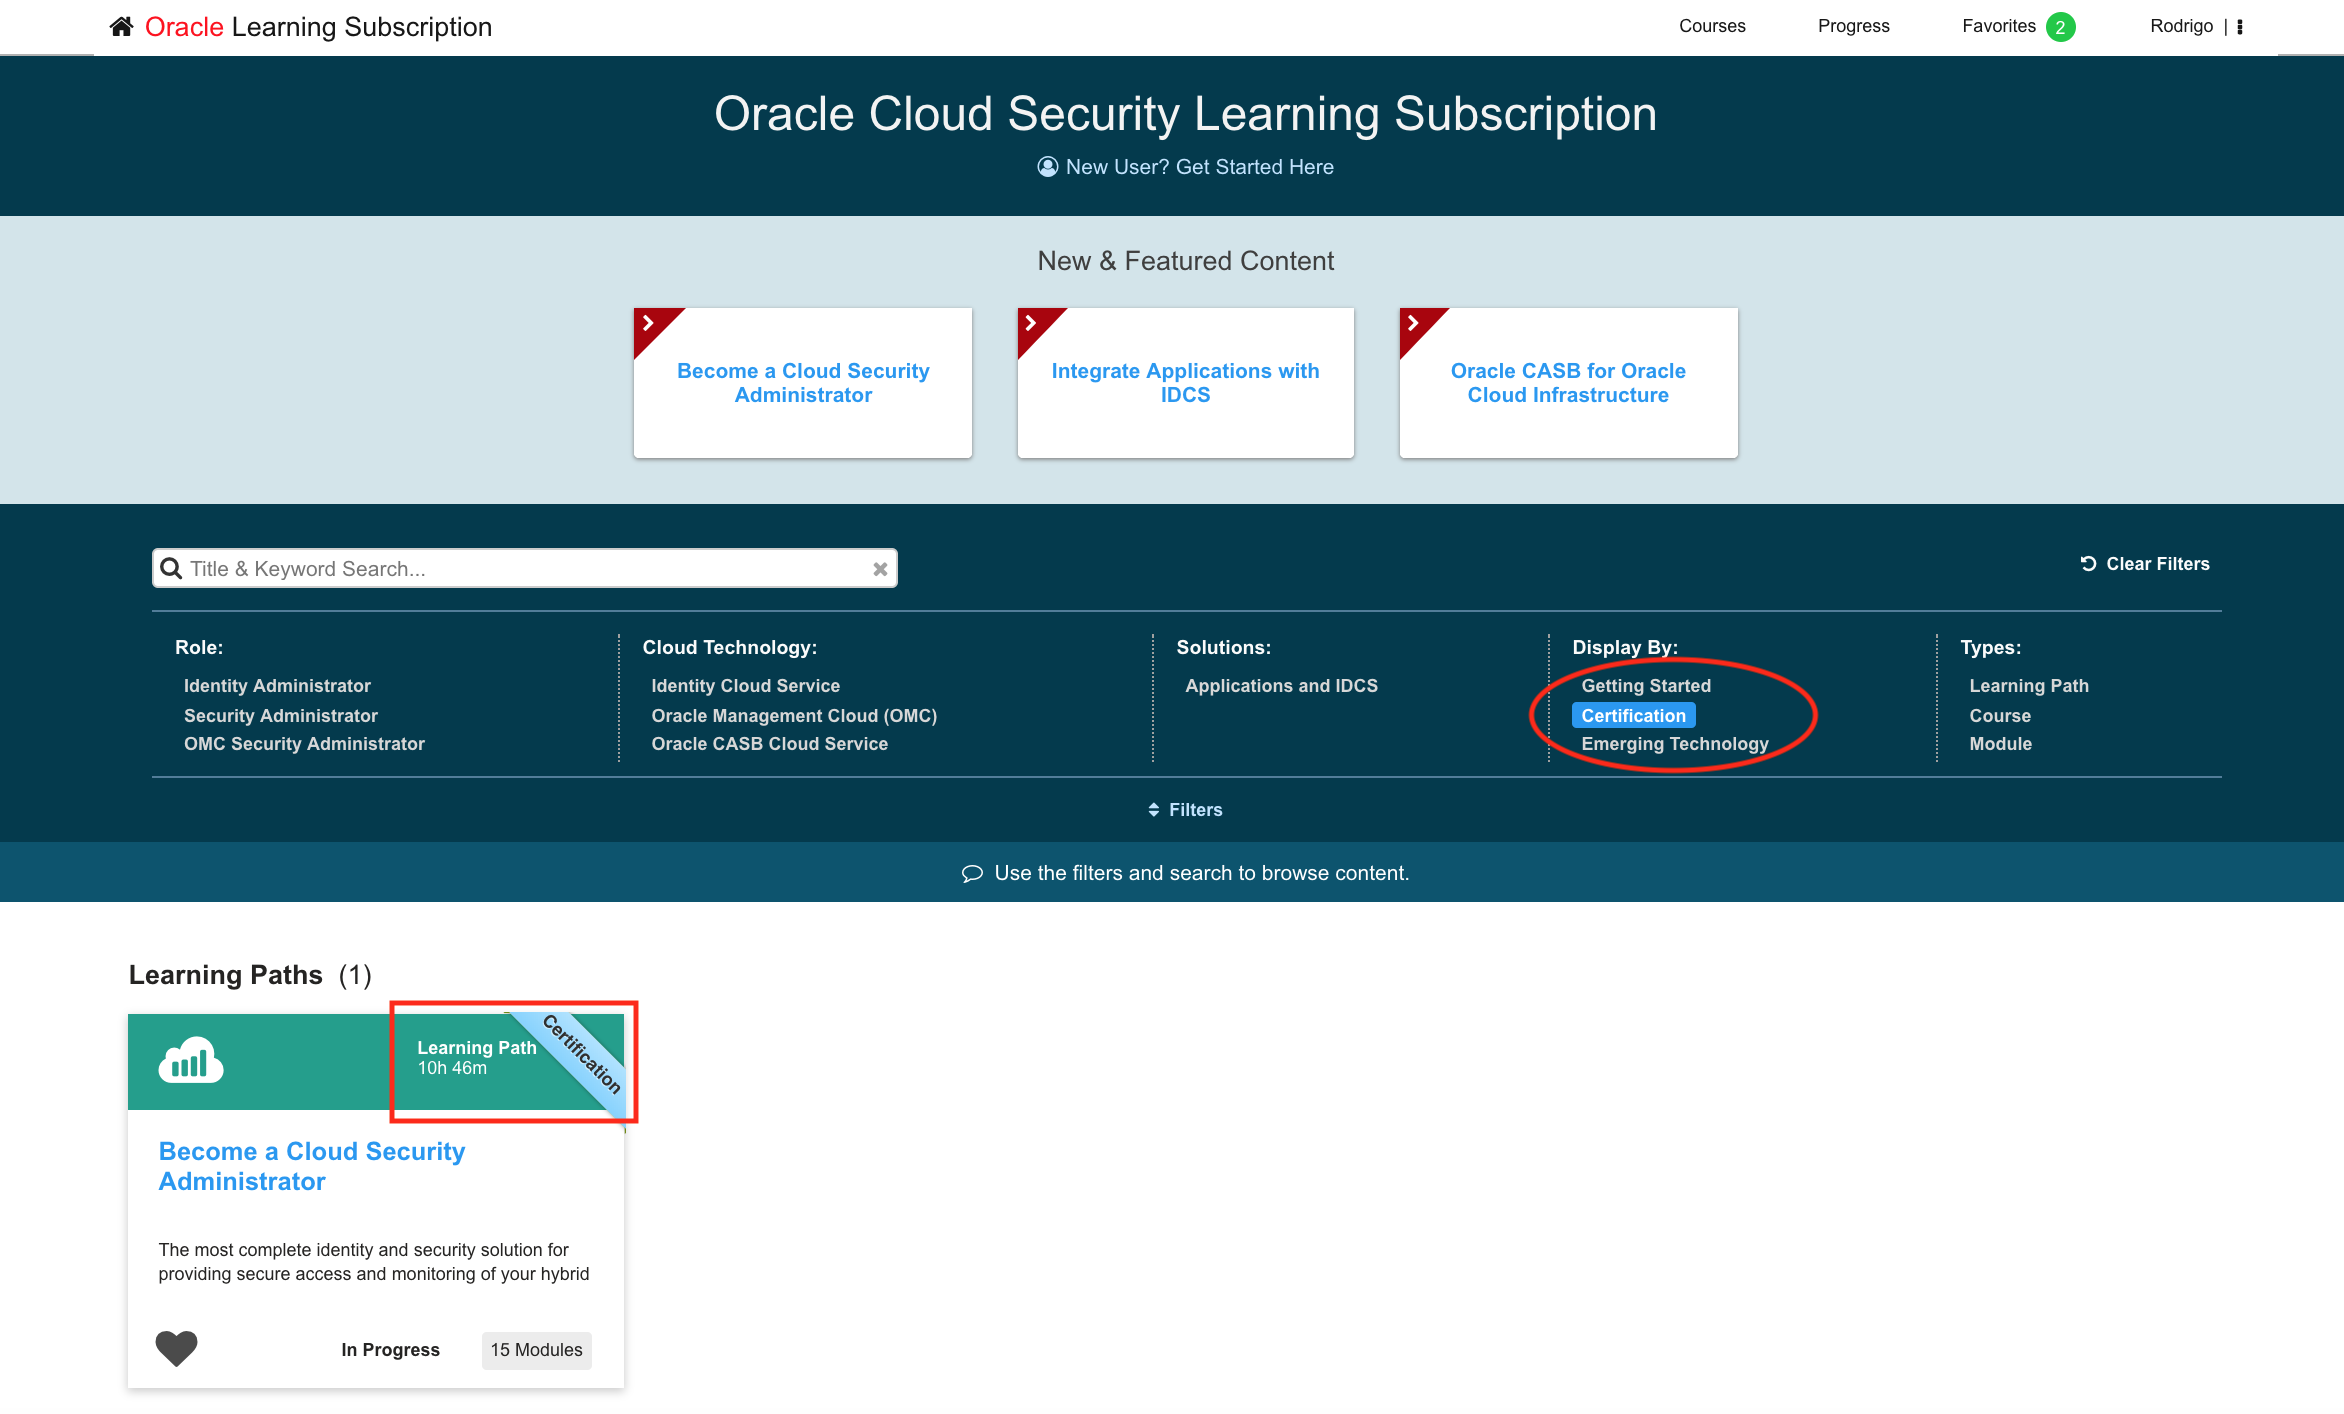Filter by OMC Security Administrator role
The height and width of the screenshot is (1414, 2344).
(x=304, y=744)
